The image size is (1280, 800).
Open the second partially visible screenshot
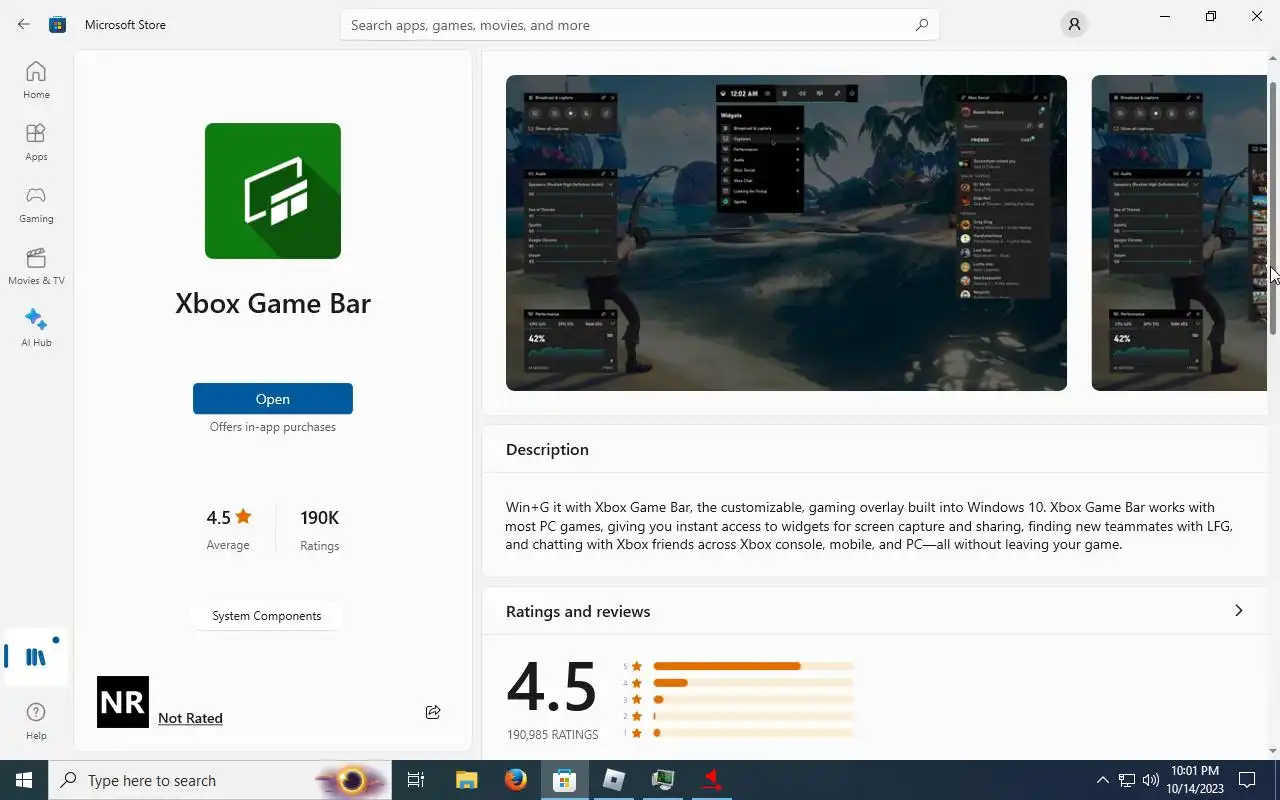pyautogui.click(x=1179, y=233)
